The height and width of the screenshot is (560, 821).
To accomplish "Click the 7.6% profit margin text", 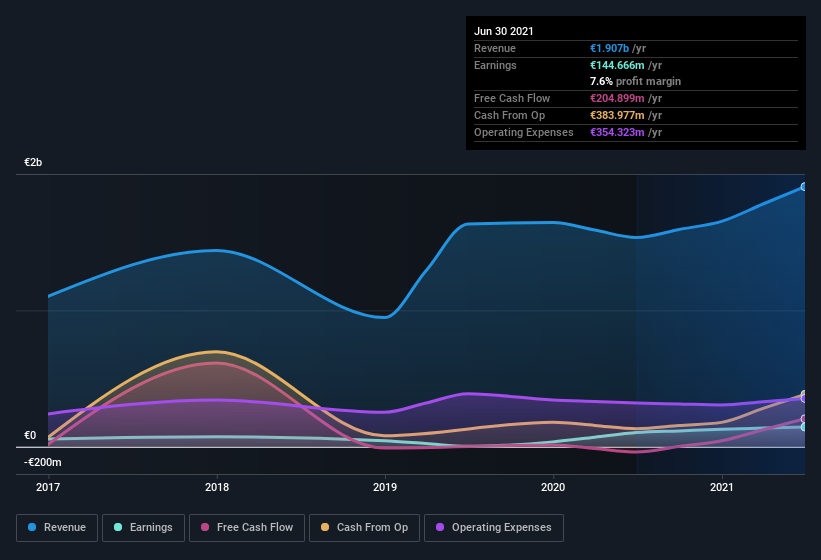I will click(636, 81).
